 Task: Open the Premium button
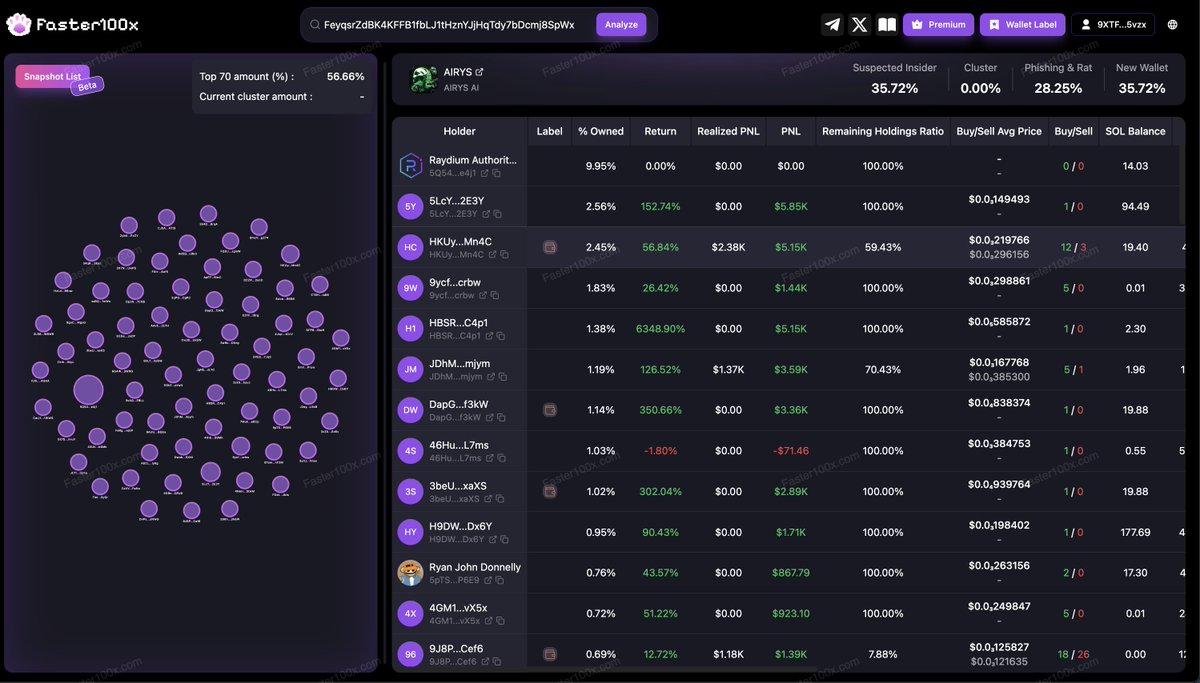[938, 25]
